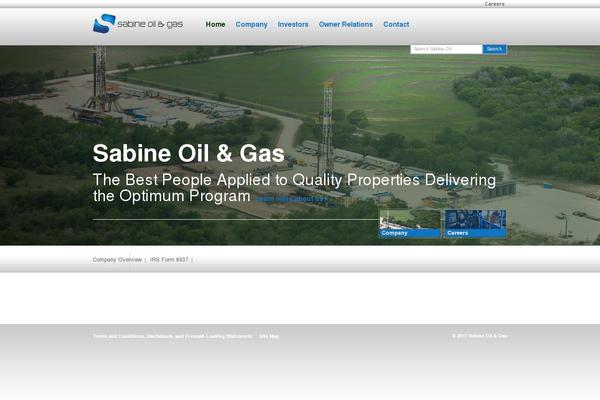The width and height of the screenshot is (600, 400).
Task: Open the Owner Relations menu item
Action: pyautogui.click(x=346, y=24)
